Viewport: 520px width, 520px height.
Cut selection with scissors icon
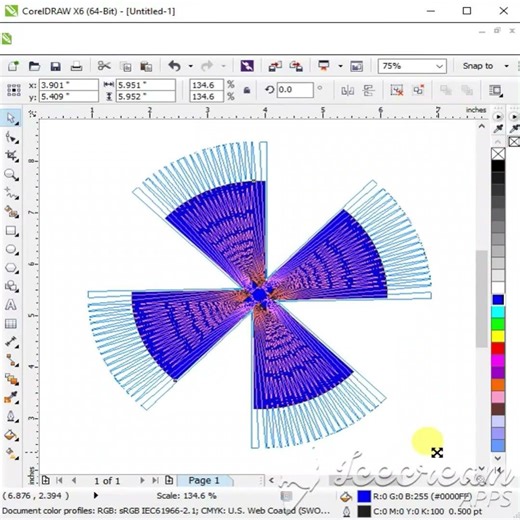(x=104, y=66)
